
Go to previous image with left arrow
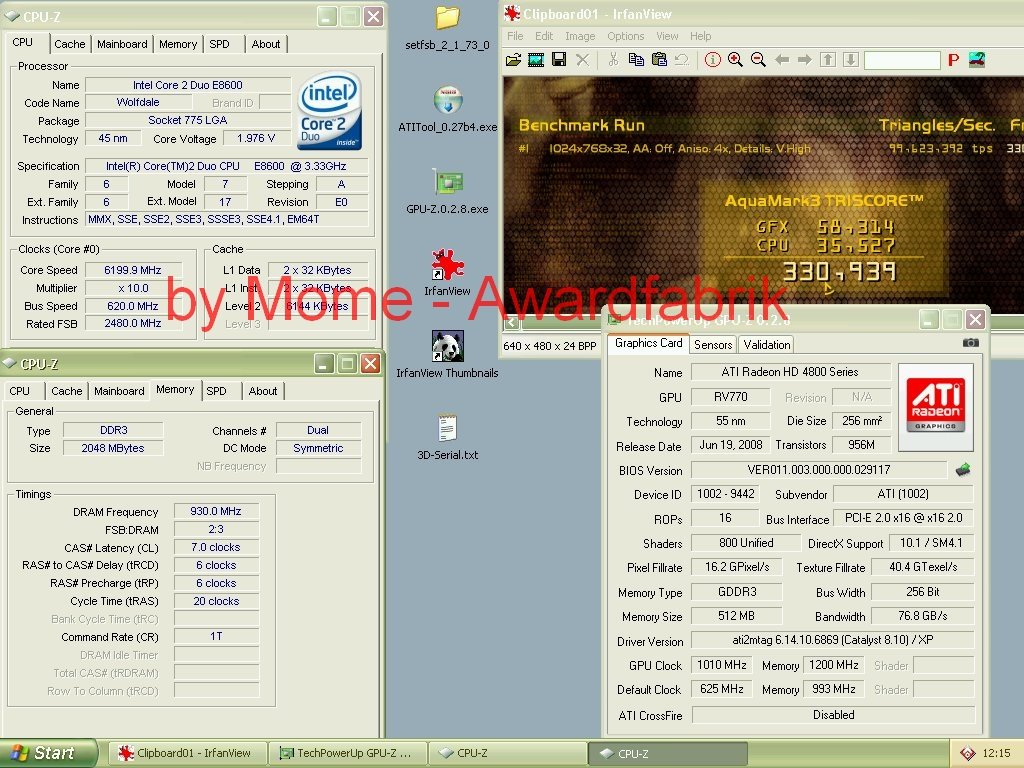pos(782,60)
